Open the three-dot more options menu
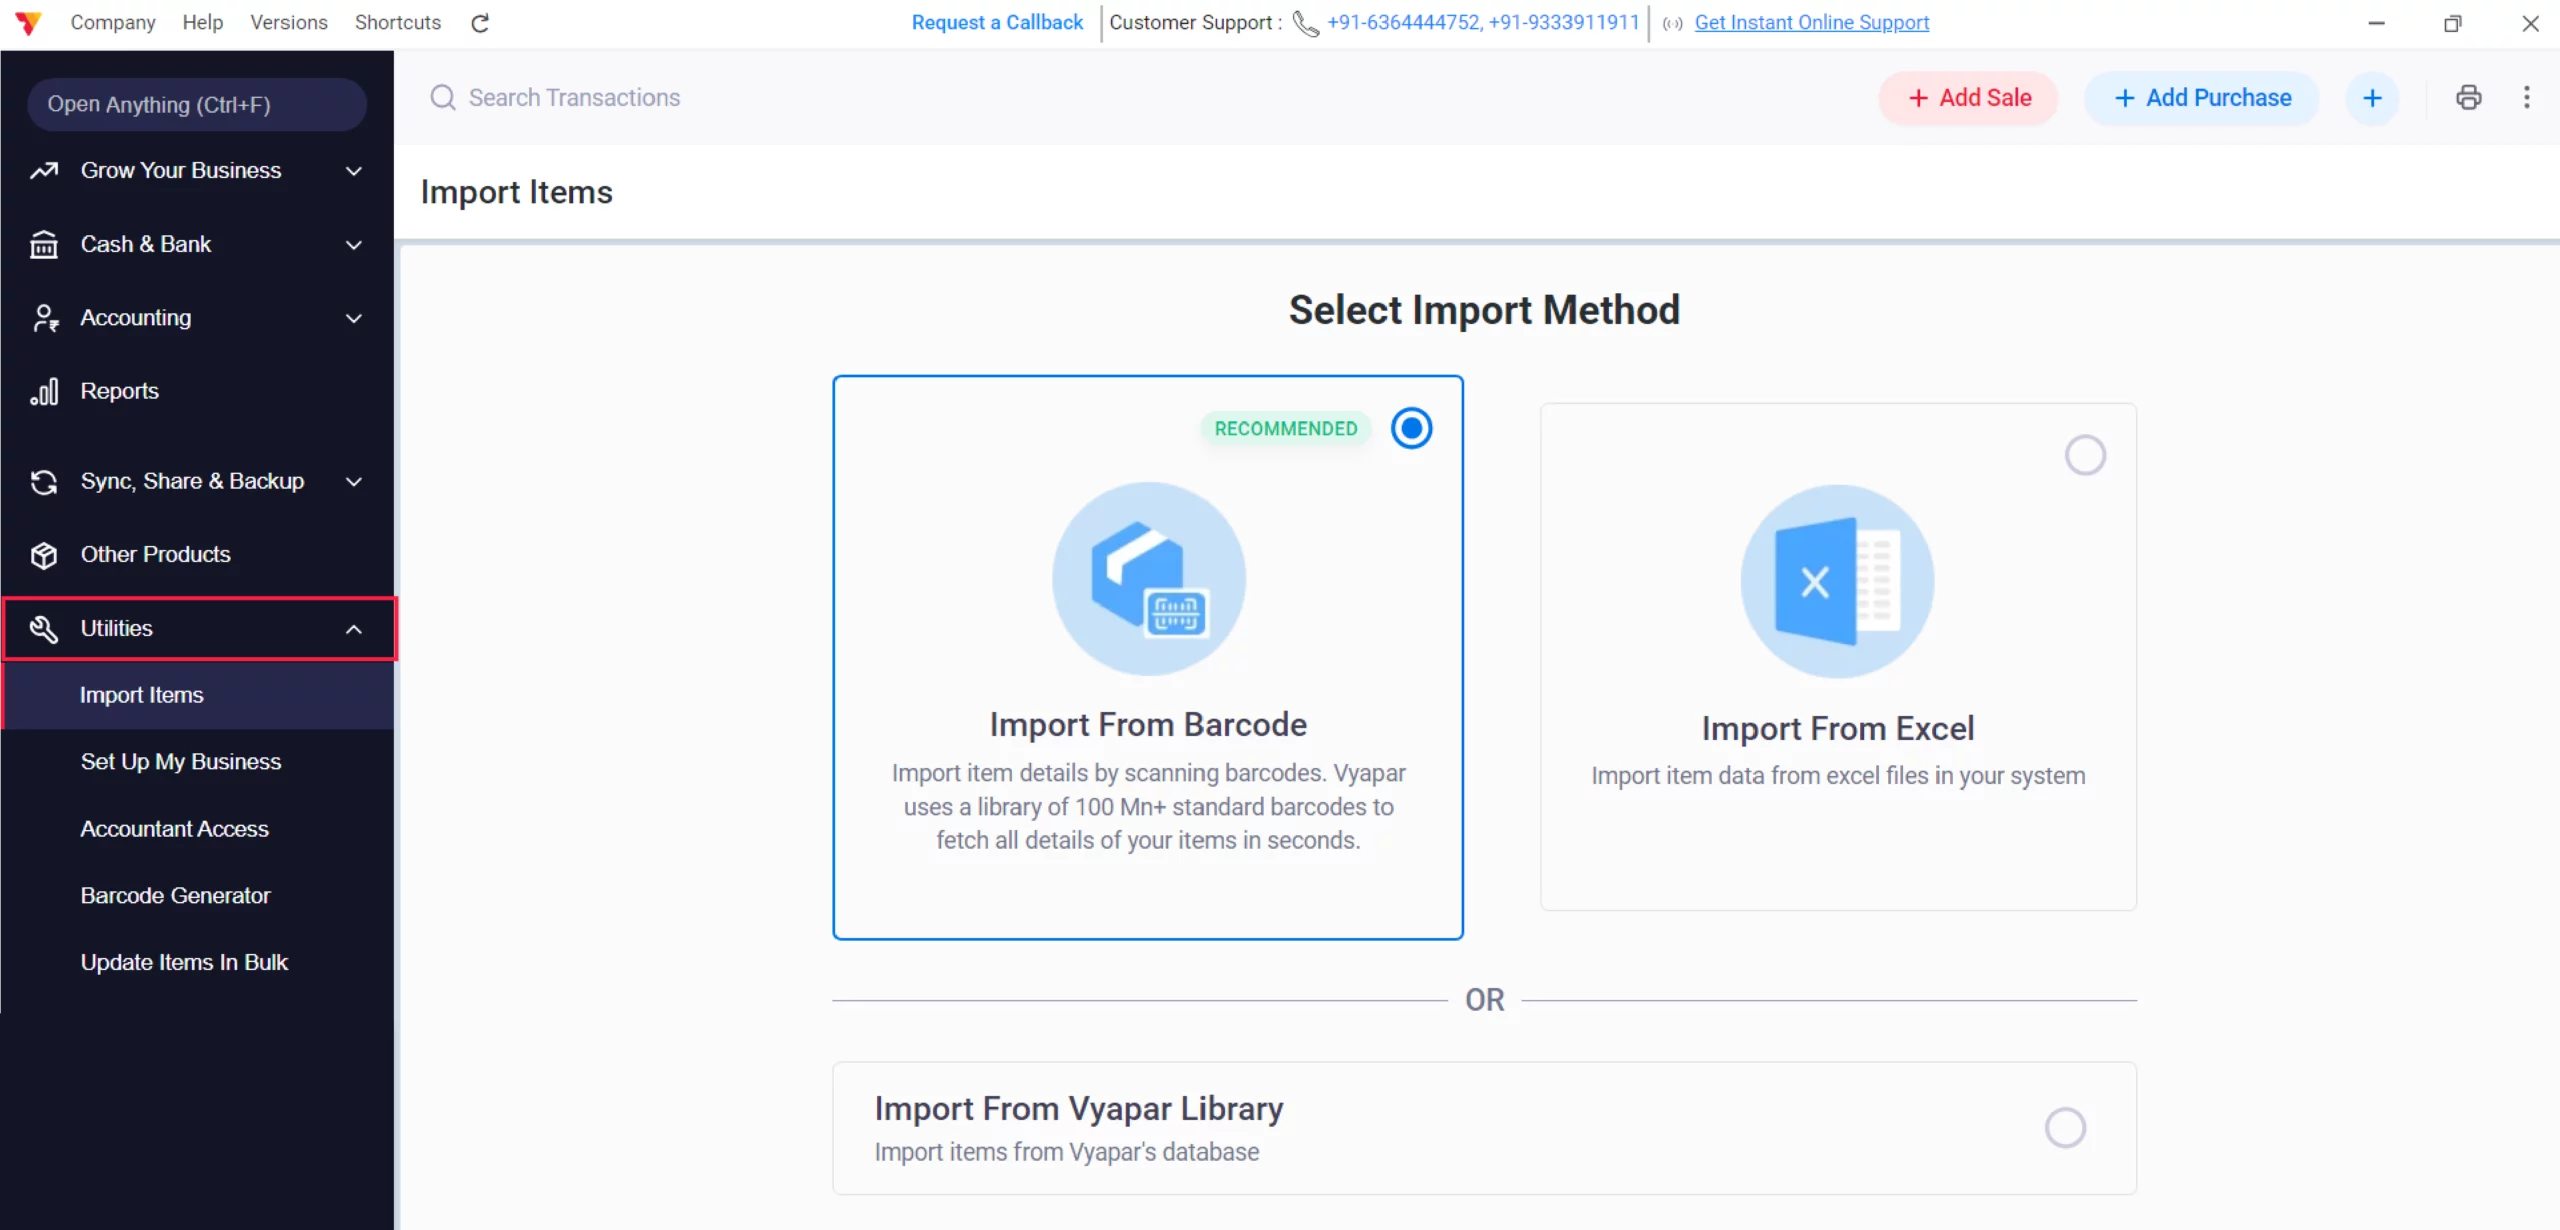2560x1230 pixels. click(2526, 97)
